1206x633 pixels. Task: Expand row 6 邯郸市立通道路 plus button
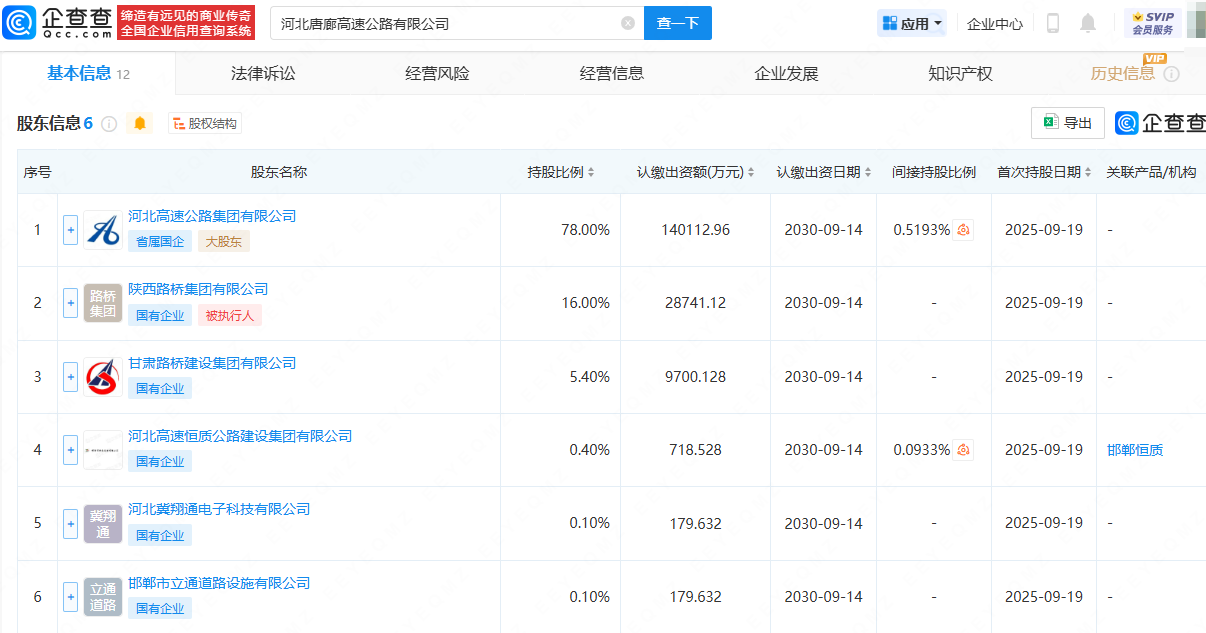click(70, 596)
